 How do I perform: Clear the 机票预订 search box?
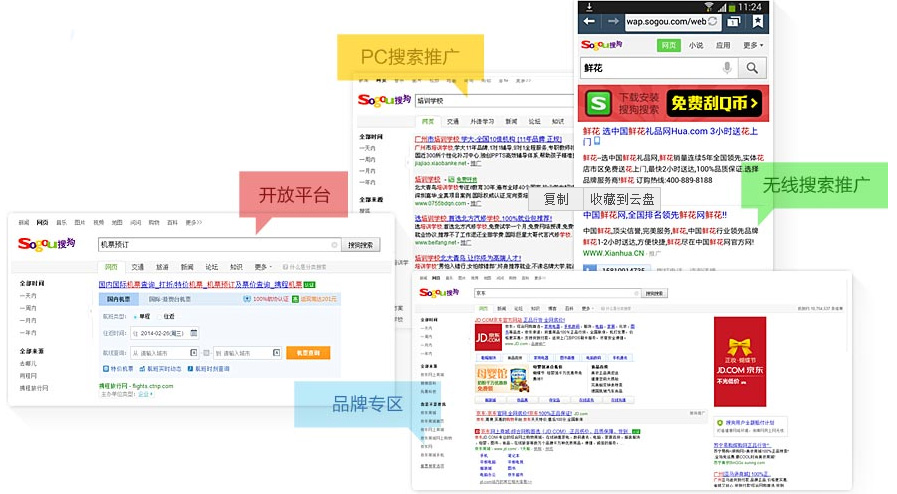pyautogui.click(x=334, y=245)
